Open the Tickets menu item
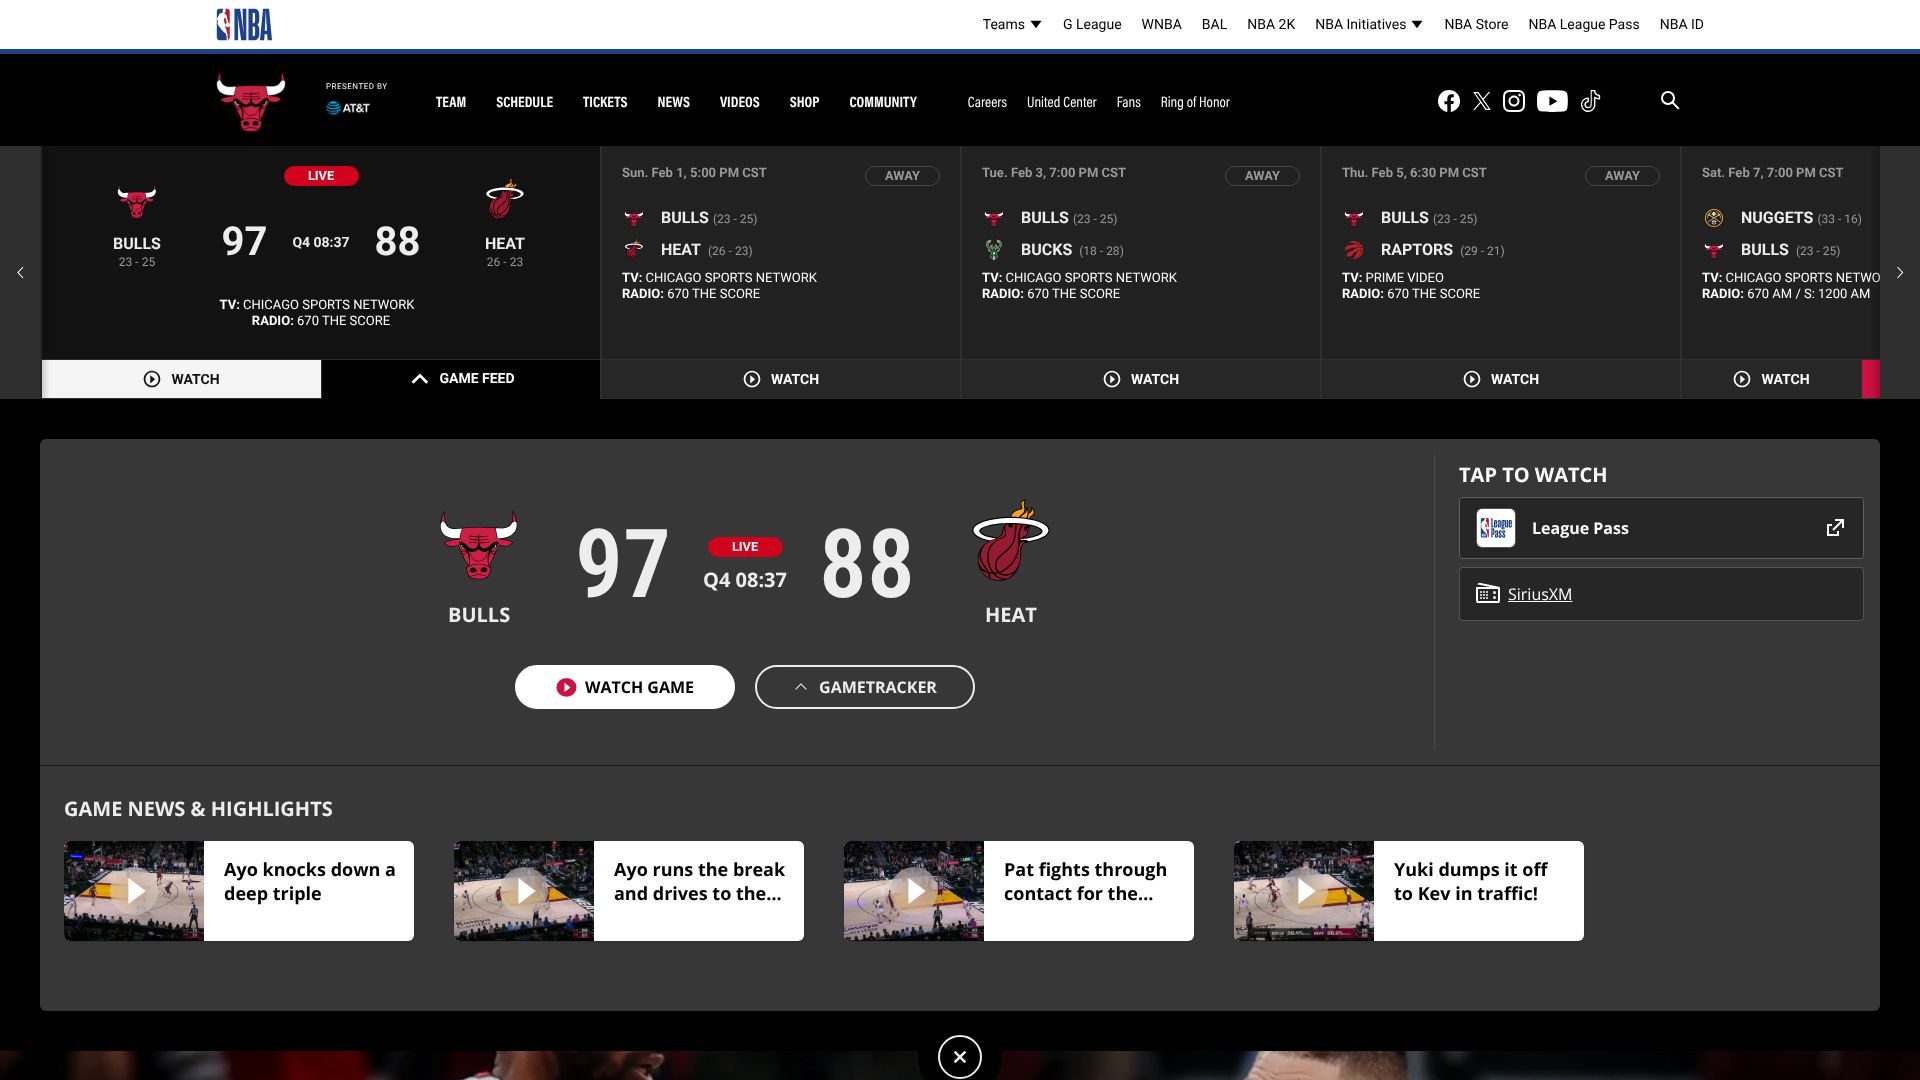This screenshot has height=1080, width=1920. [x=604, y=102]
